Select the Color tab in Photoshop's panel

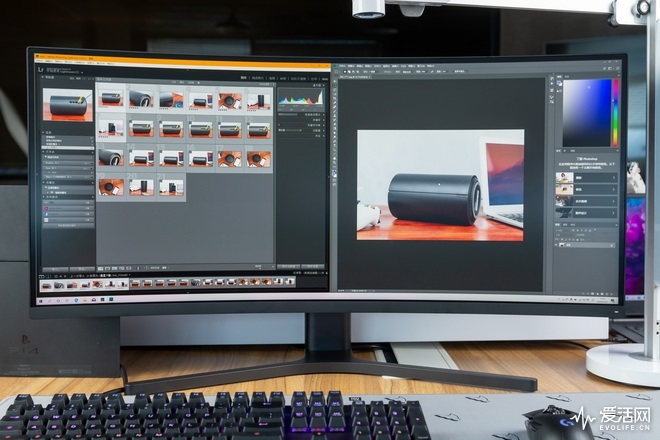pyautogui.click(x=559, y=77)
